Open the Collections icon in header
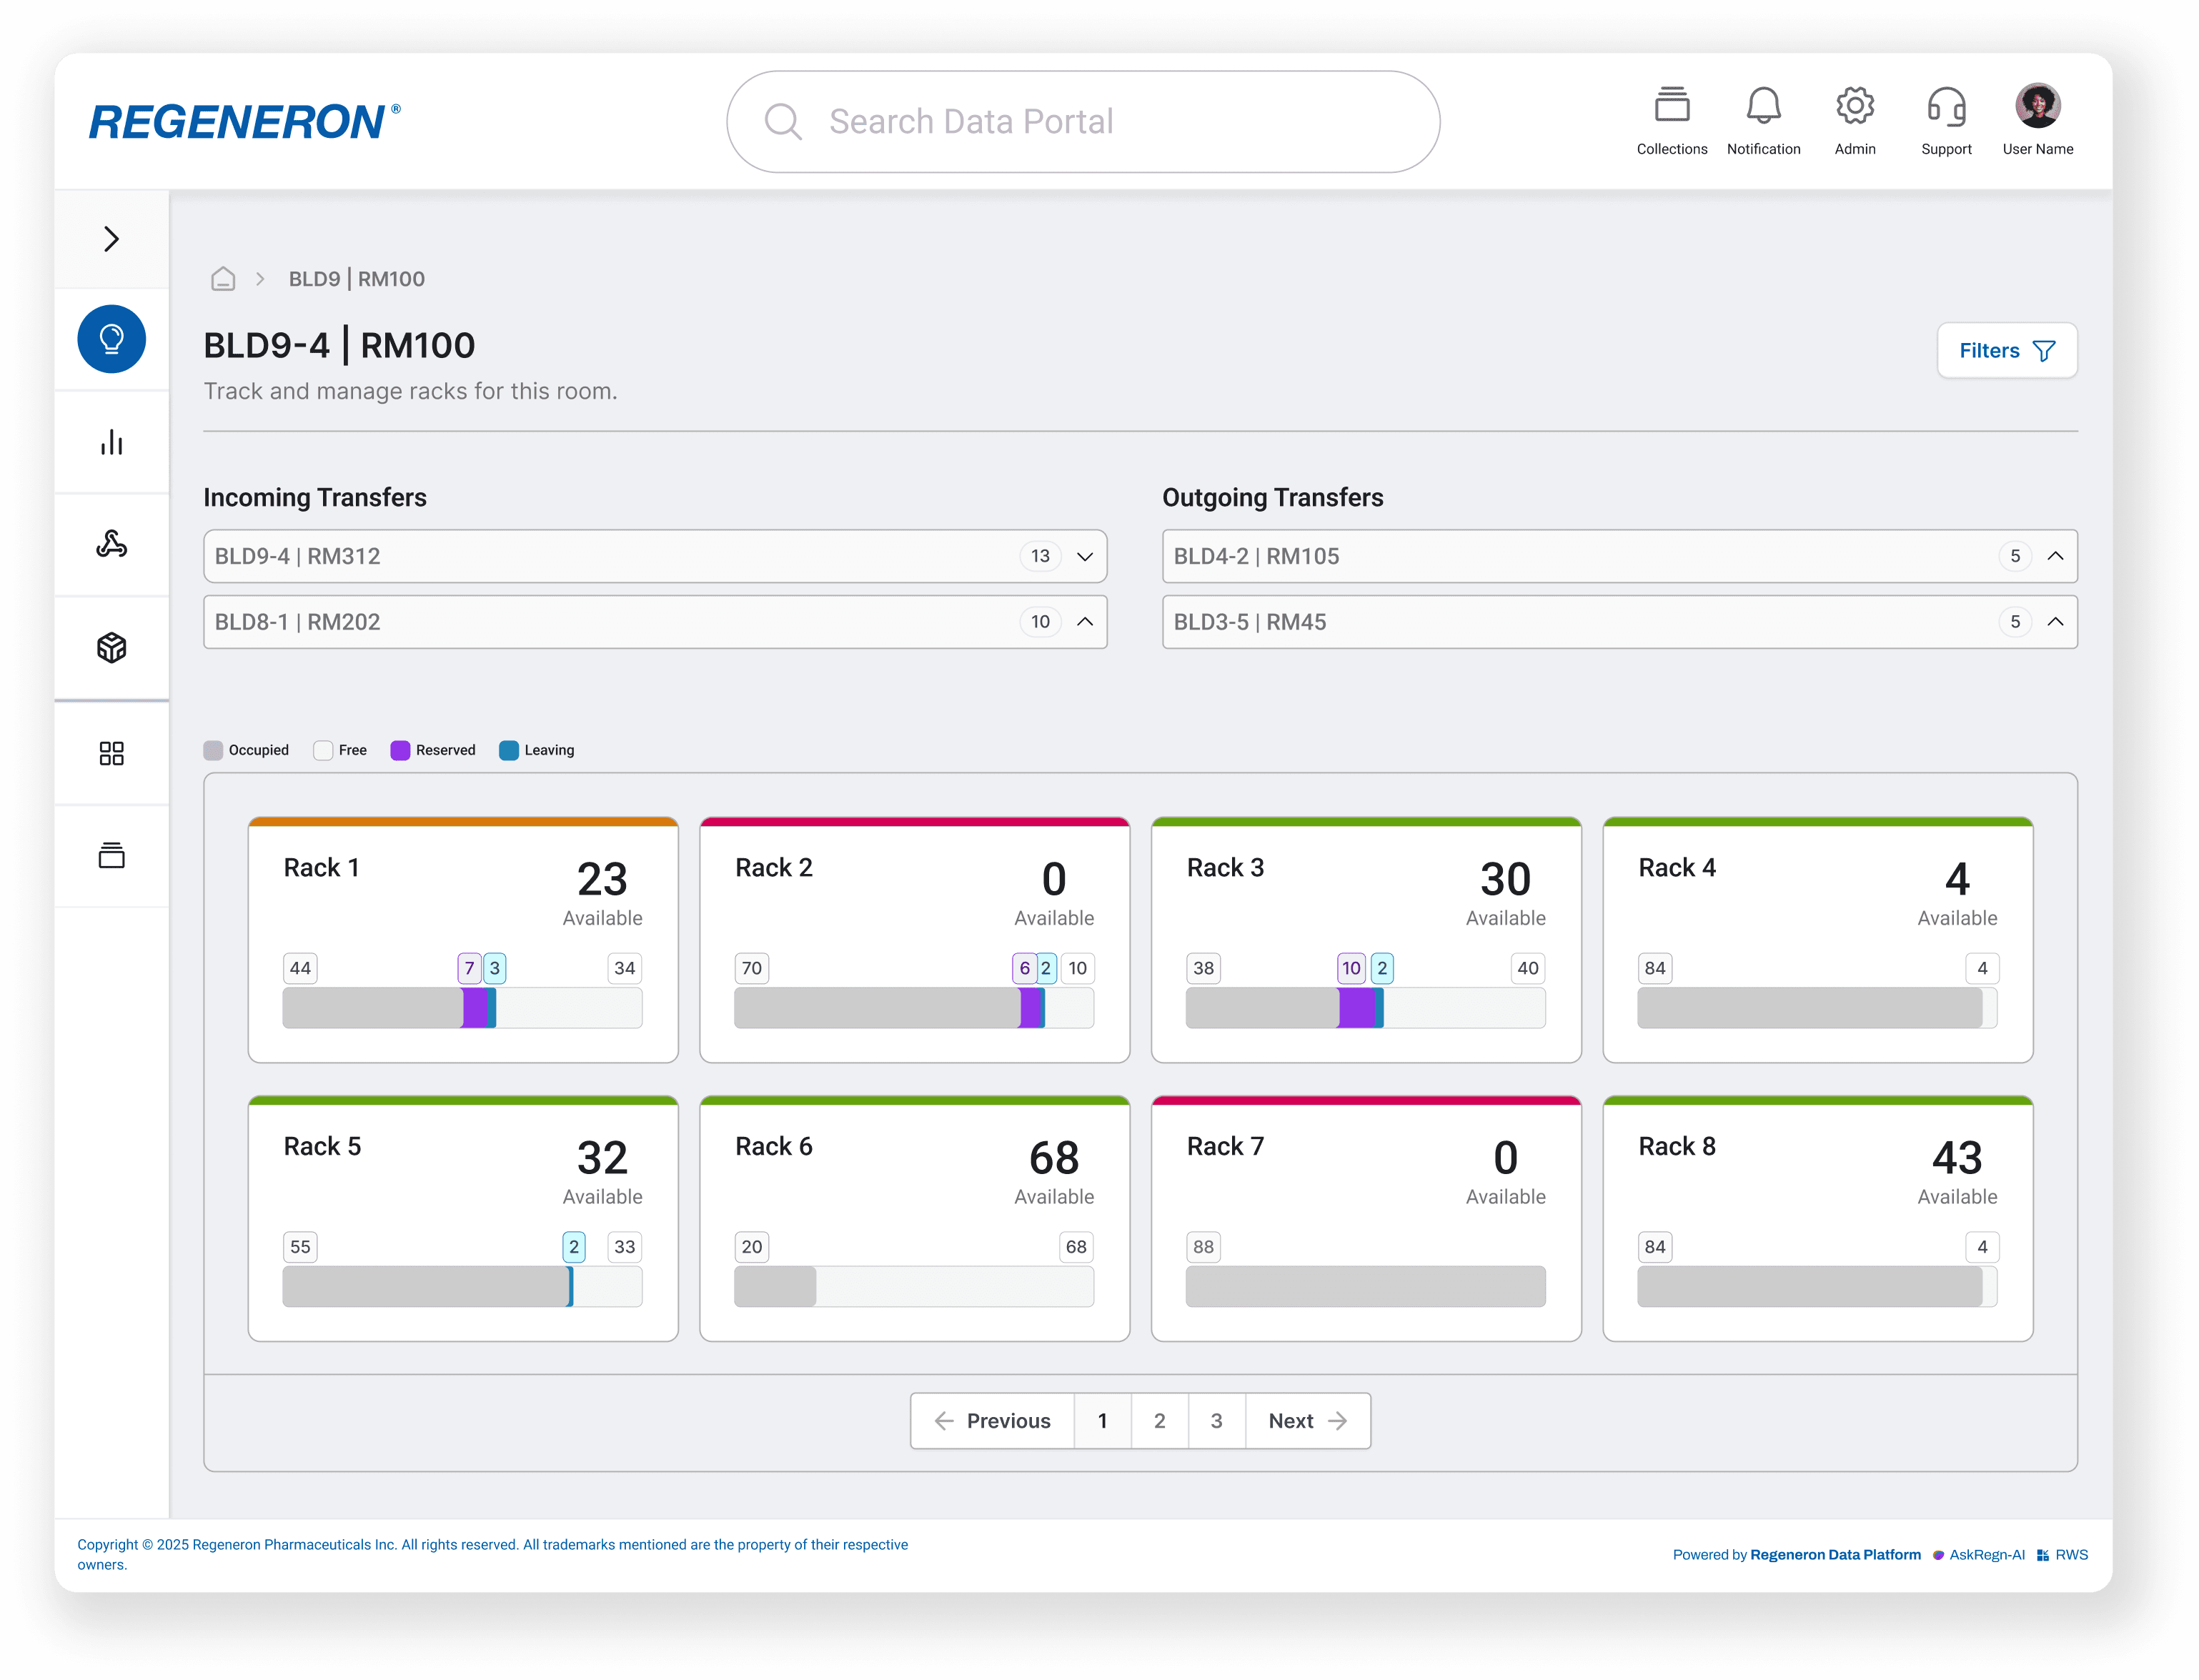 pyautogui.click(x=1671, y=106)
